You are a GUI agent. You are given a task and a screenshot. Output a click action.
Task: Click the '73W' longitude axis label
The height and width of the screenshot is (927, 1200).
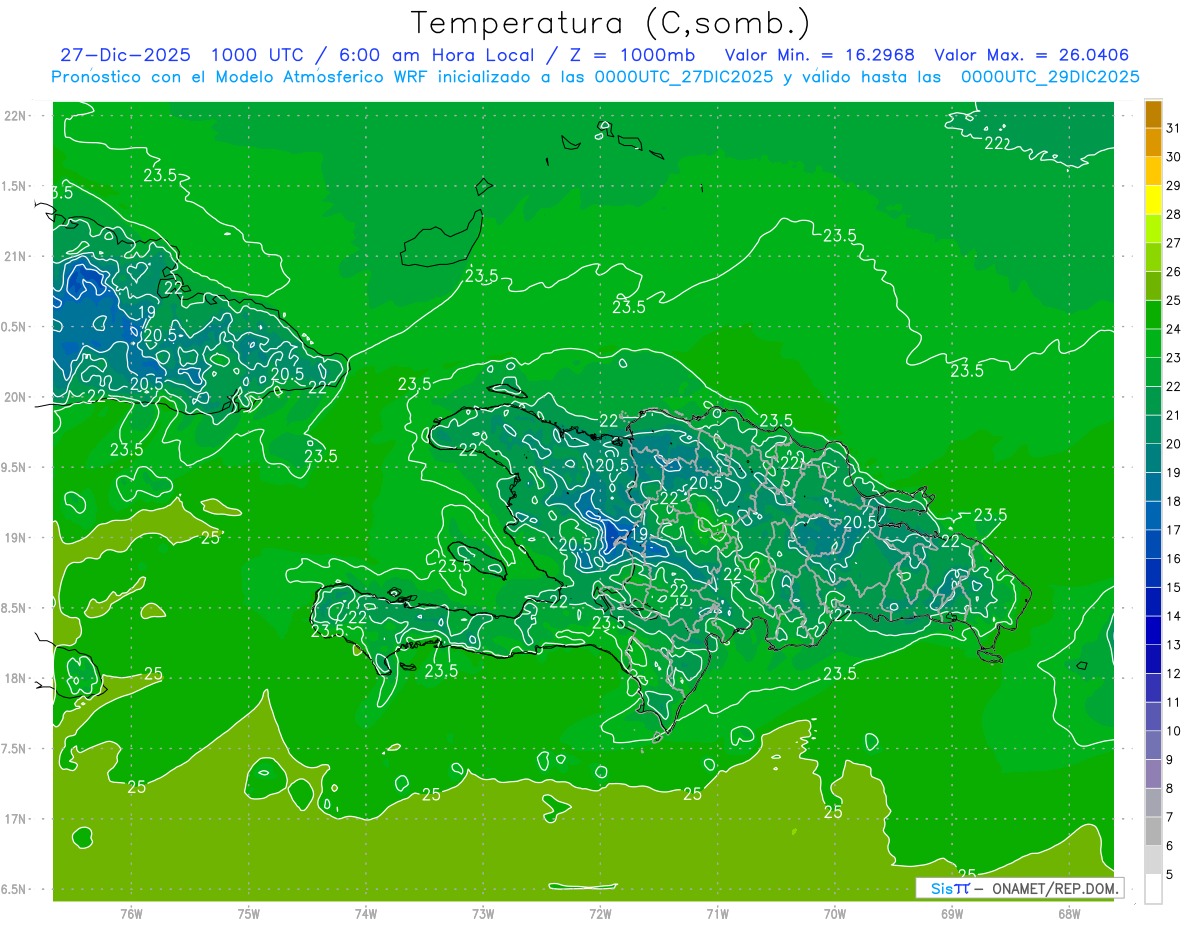pyautogui.click(x=483, y=913)
